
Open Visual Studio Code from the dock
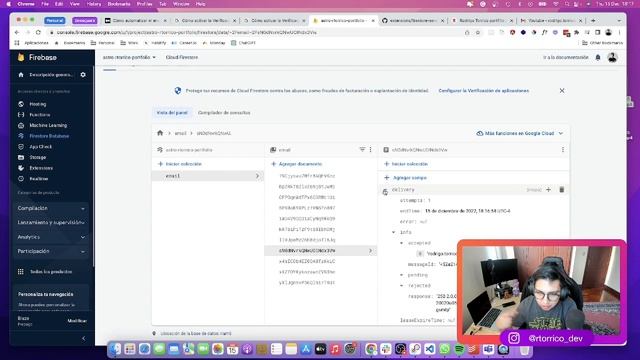[x=429, y=349]
